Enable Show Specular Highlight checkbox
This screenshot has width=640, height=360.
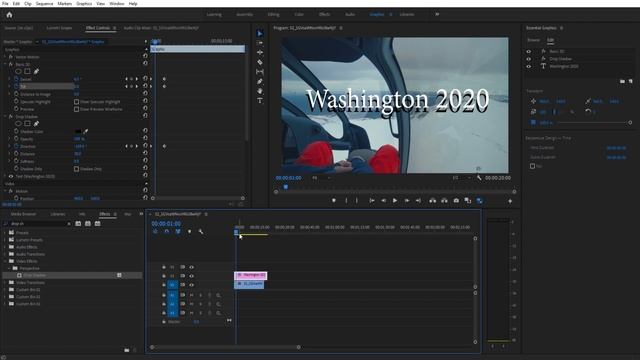pos(76,102)
